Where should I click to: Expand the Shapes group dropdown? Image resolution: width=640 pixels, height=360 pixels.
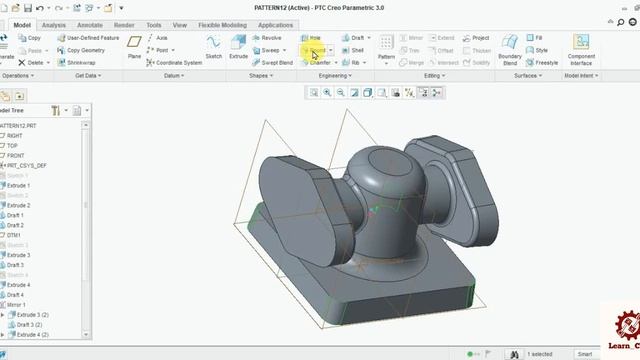point(261,76)
